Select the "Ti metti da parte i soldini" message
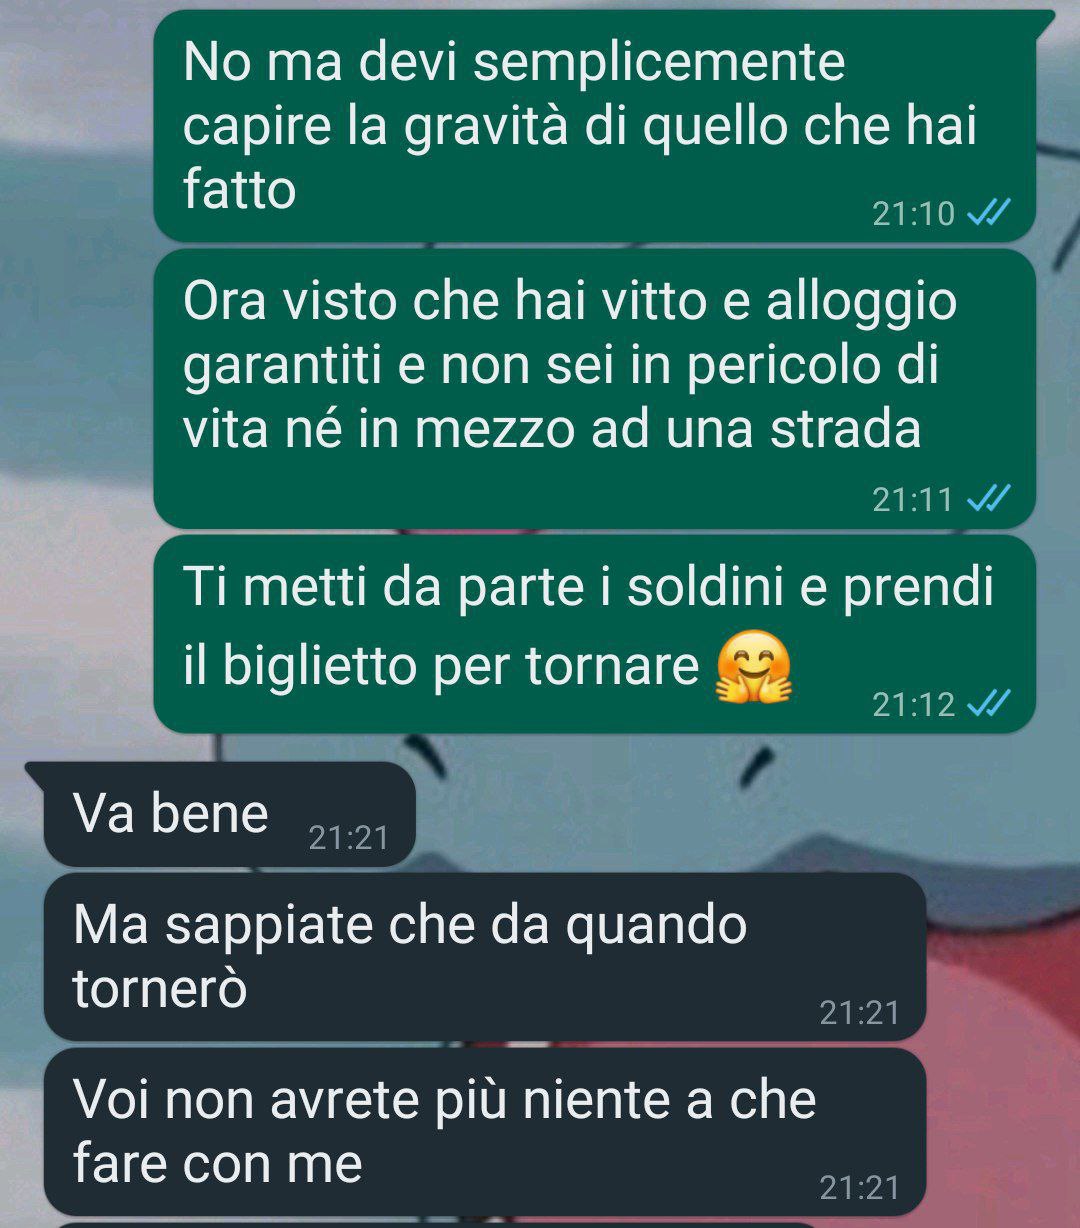This screenshot has height=1228, width=1080. (594, 633)
